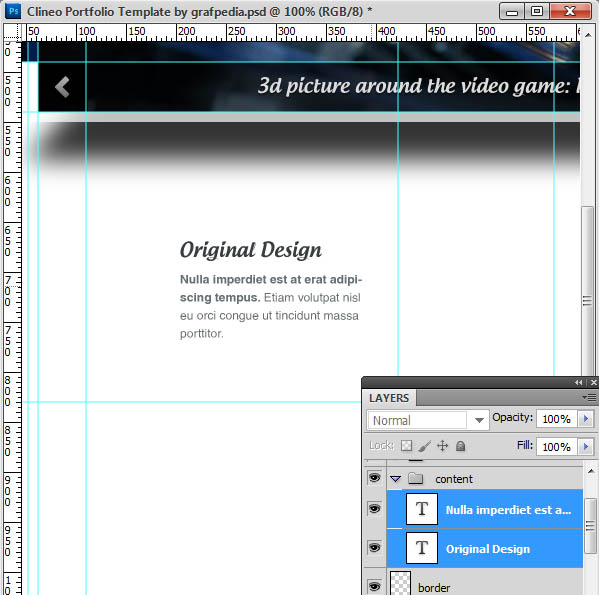Click the left arrow slider chevron on canvas
The image size is (599, 595).
click(62, 87)
